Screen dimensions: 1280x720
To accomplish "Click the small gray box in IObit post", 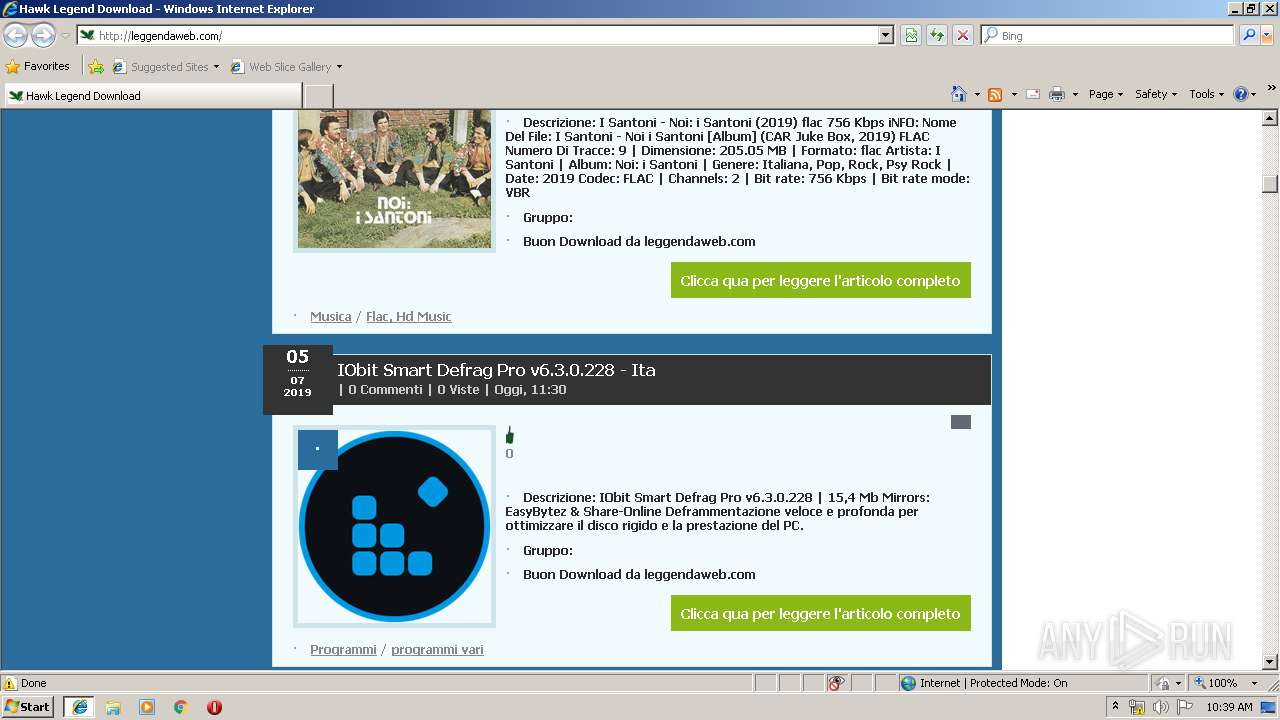I will click(x=961, y=422).
